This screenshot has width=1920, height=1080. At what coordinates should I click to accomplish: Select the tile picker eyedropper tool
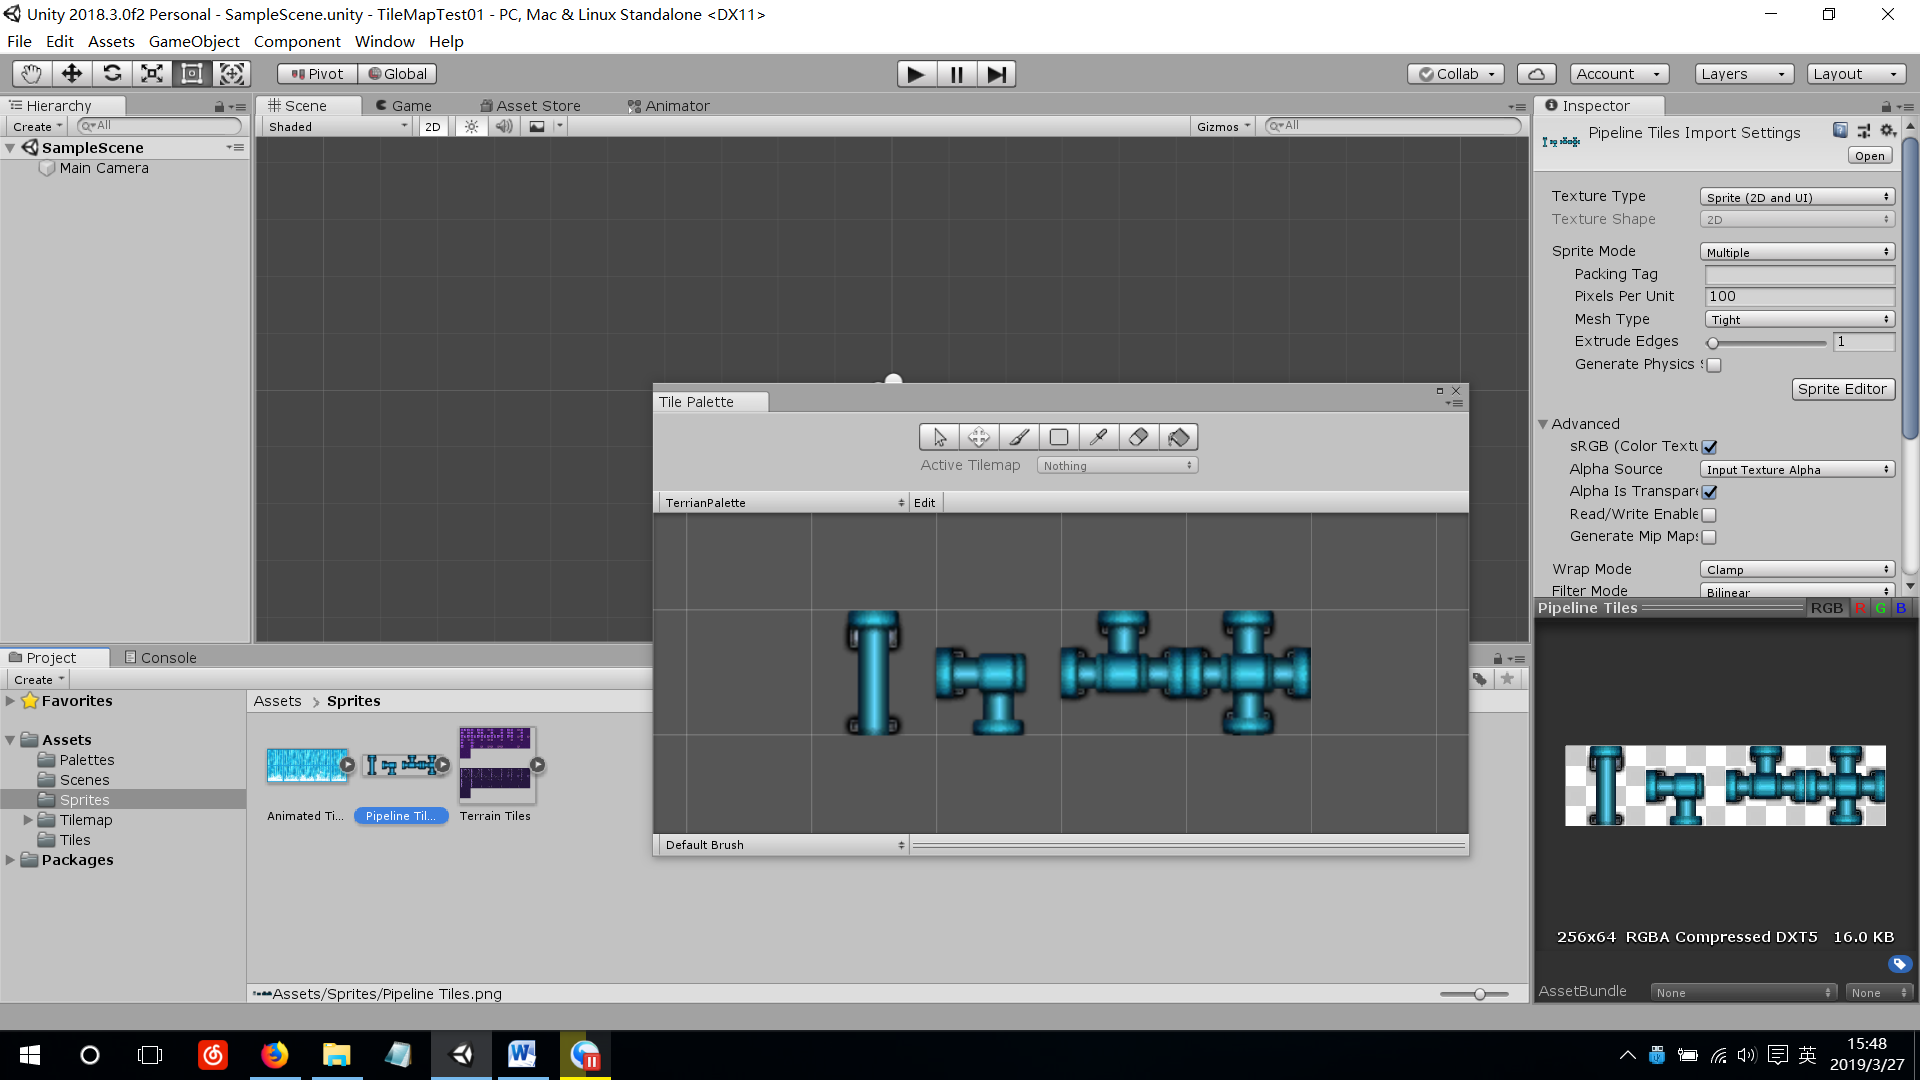pos(1098,437)
